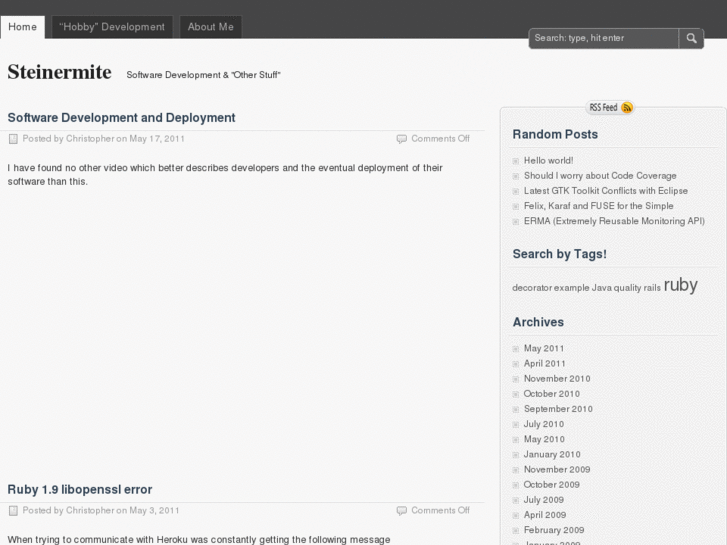The image size is (727, 545).
Task: Open the Hello world! random post
Action: (548, 161)
